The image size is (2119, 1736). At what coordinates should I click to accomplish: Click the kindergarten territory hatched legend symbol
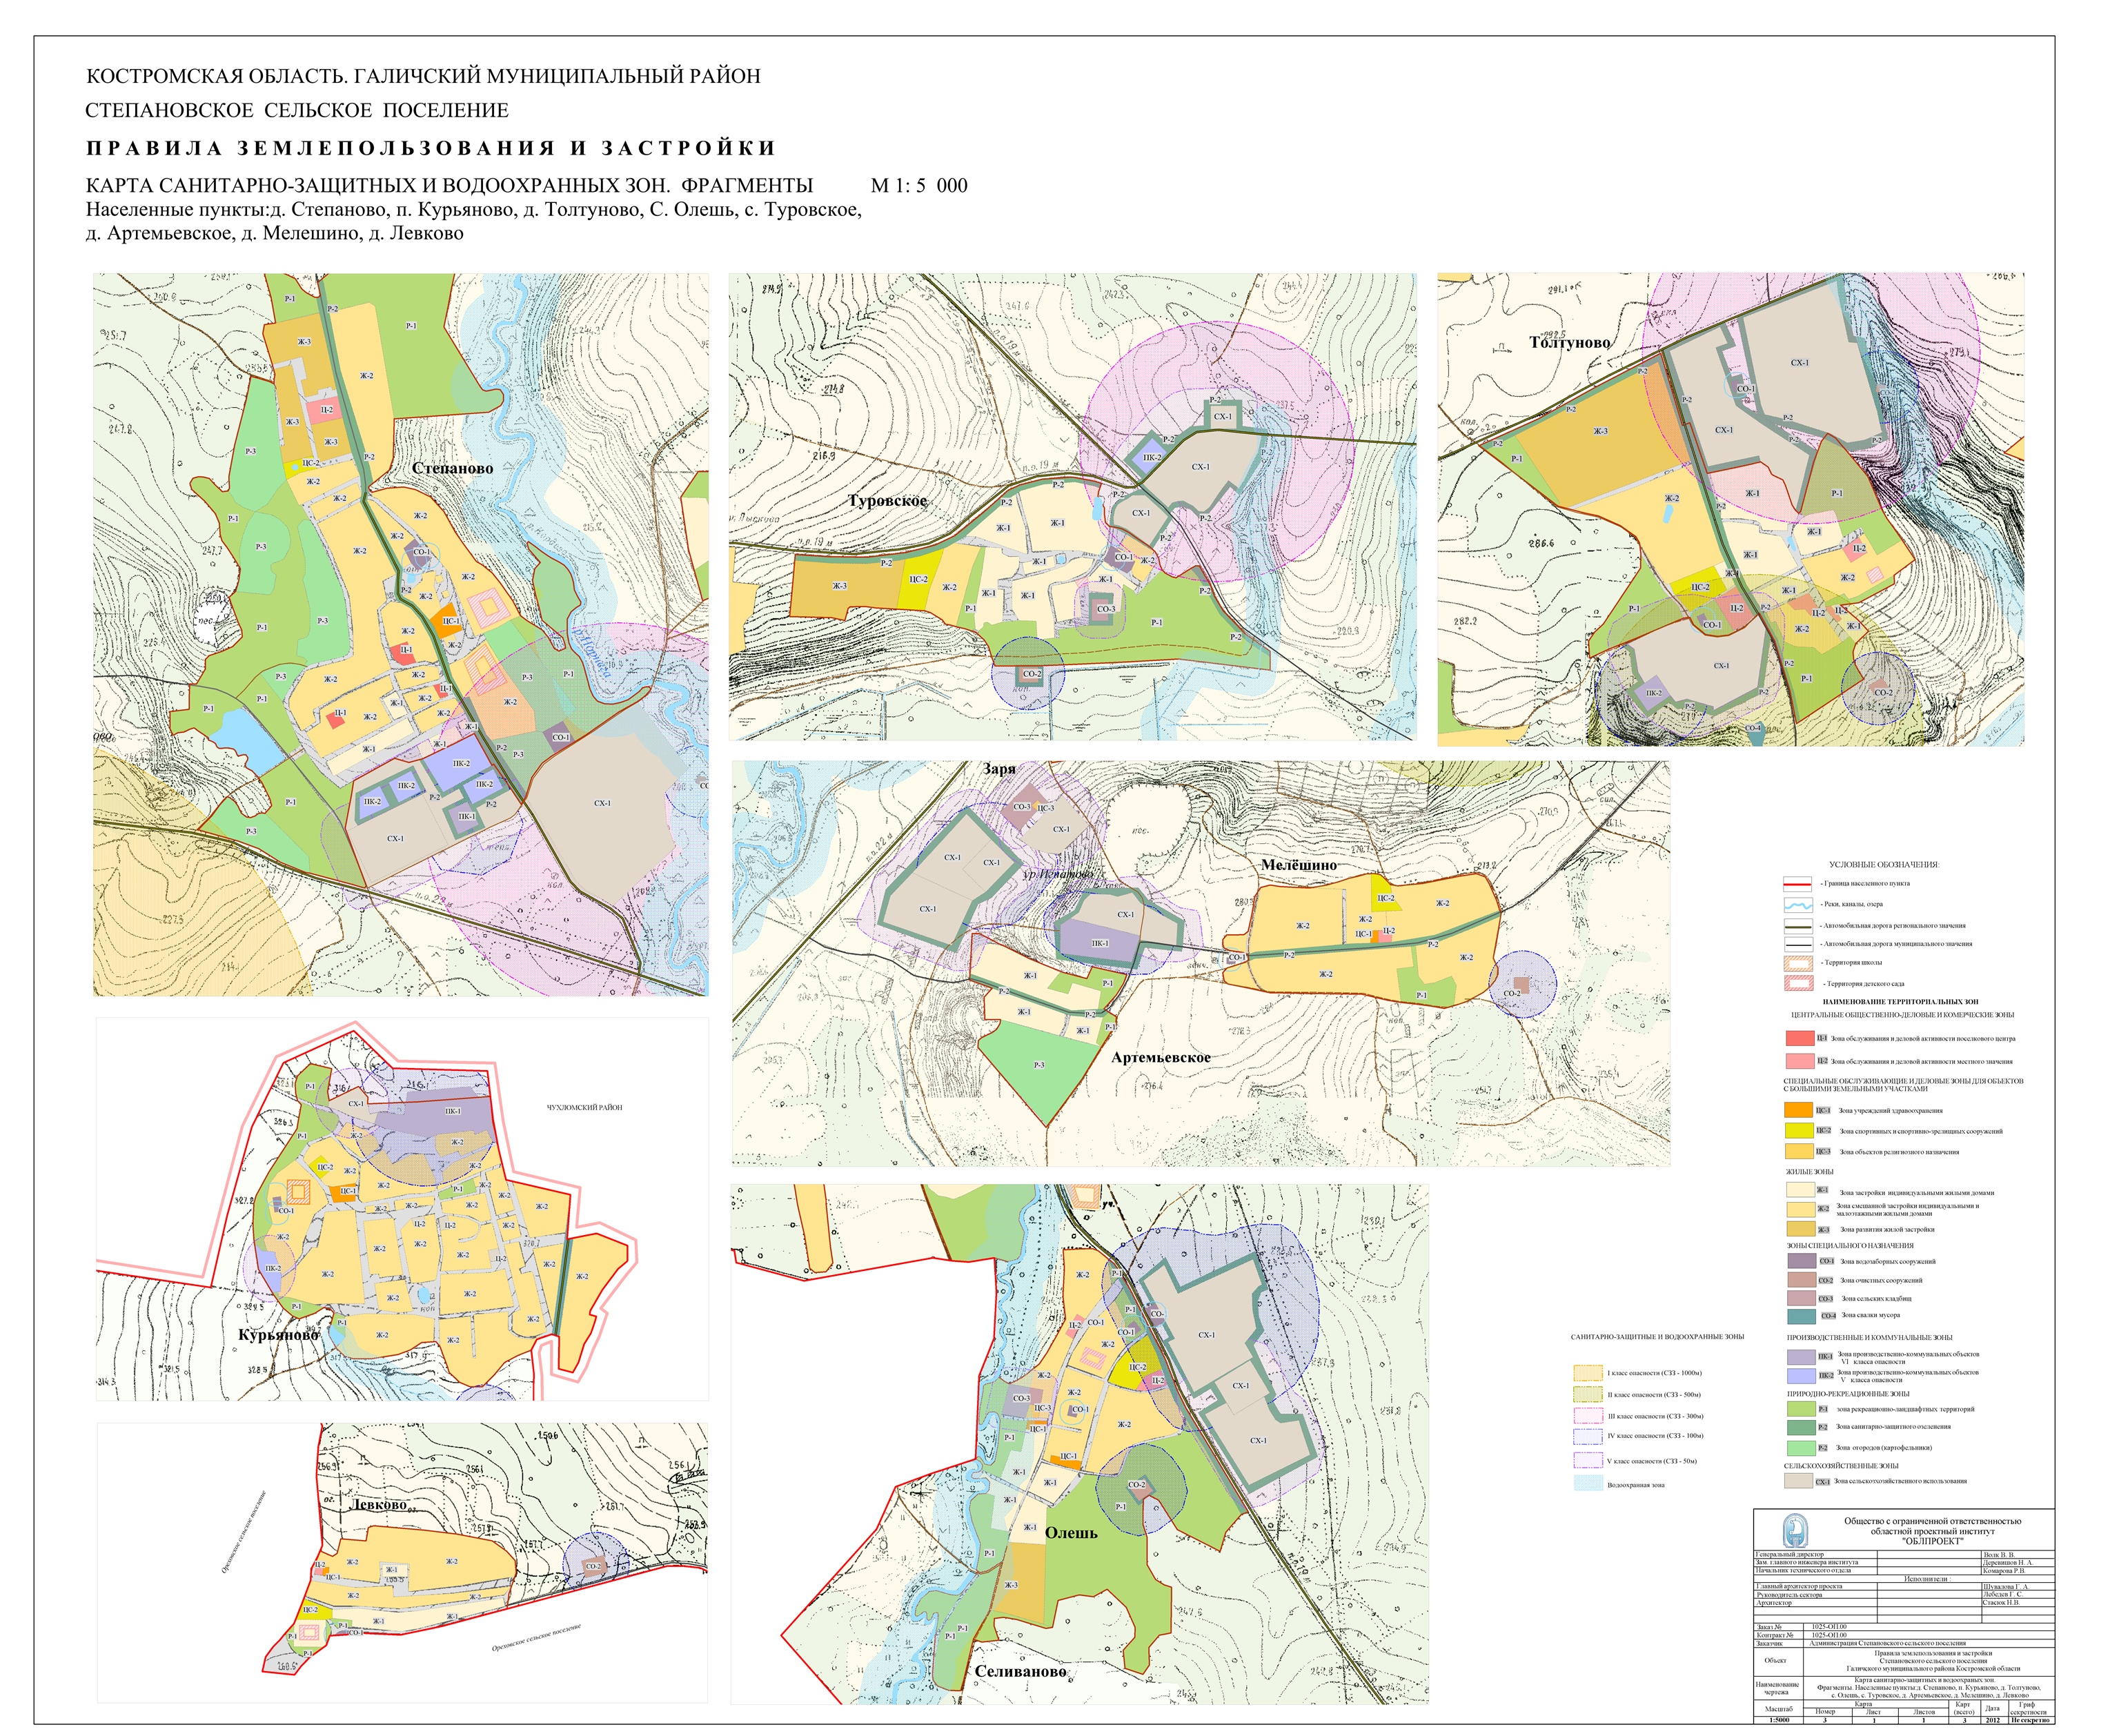1798,984
